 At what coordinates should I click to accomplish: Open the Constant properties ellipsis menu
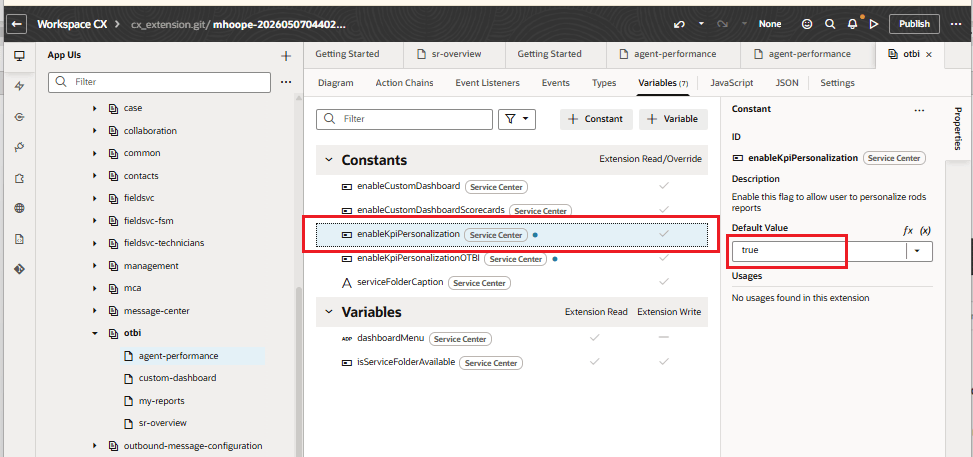tap(919, 111)
